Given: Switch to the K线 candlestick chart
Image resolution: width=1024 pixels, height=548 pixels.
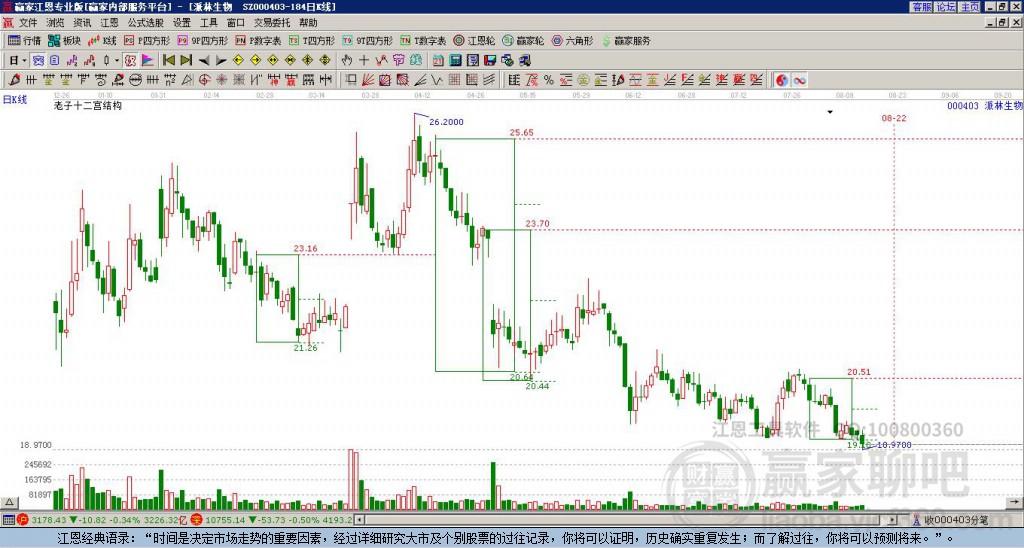Looking at the screenshot, I should 102,40.
